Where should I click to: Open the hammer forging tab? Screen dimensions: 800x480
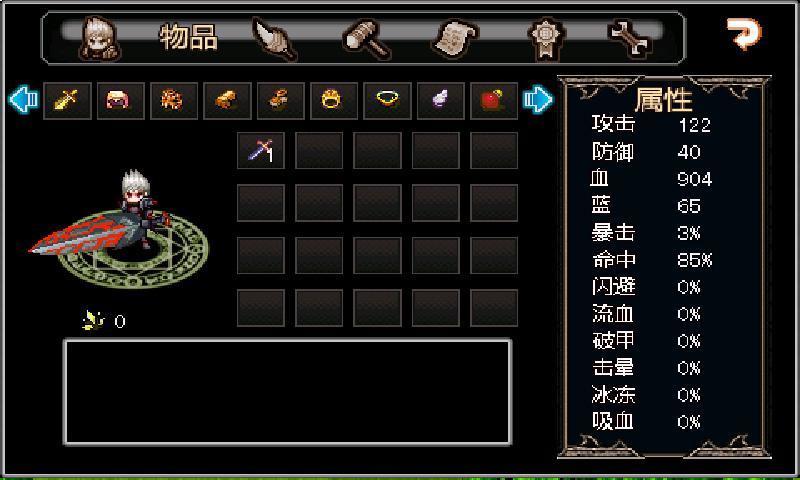(368, 39)
